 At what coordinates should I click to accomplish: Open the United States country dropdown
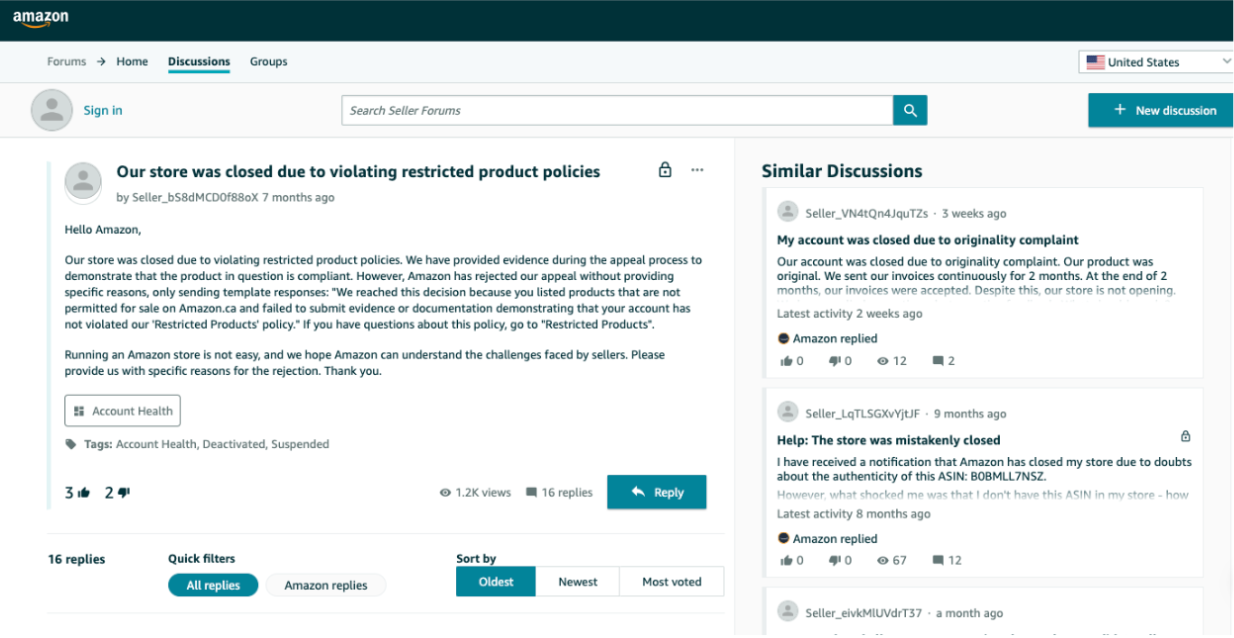pos(1157,62)
